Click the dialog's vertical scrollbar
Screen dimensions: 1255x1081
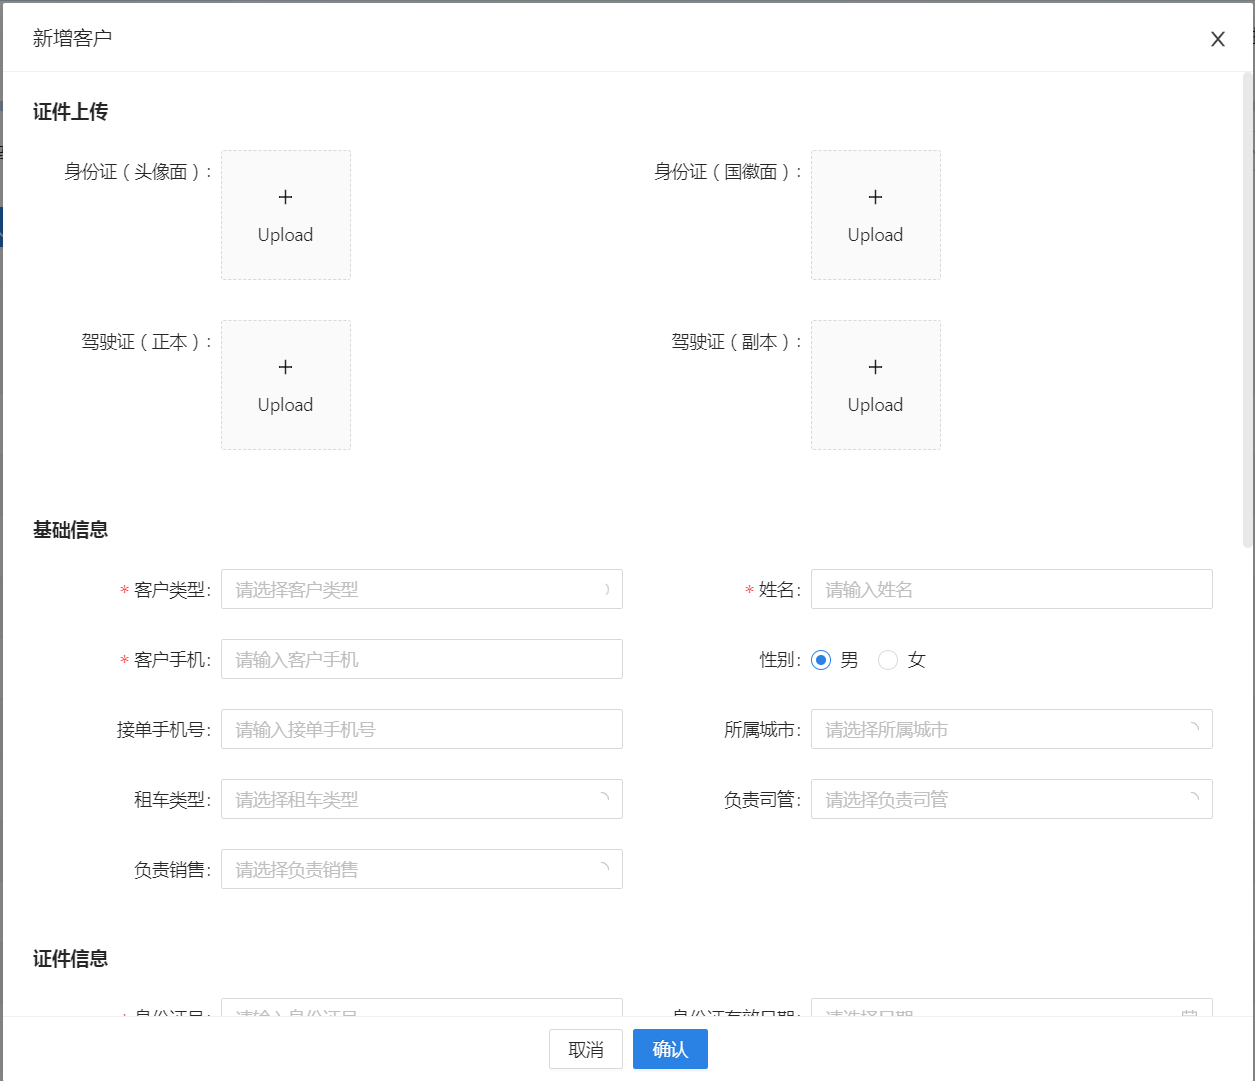tap(1247, 310)
